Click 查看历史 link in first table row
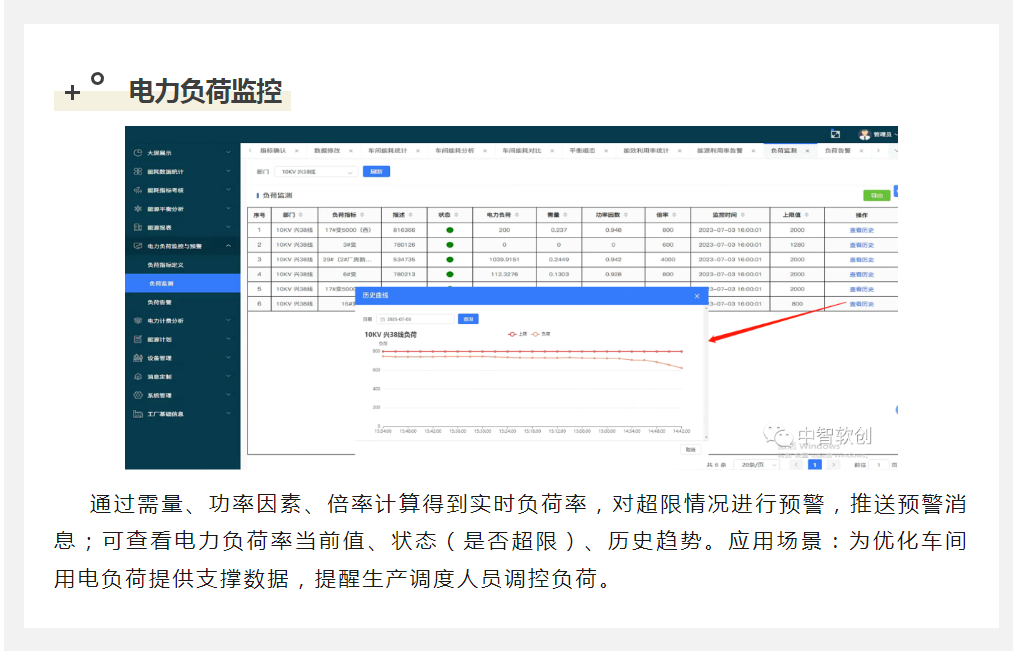Image resolution: width=1013 pixels, height=651 pixels. point(861,230)
